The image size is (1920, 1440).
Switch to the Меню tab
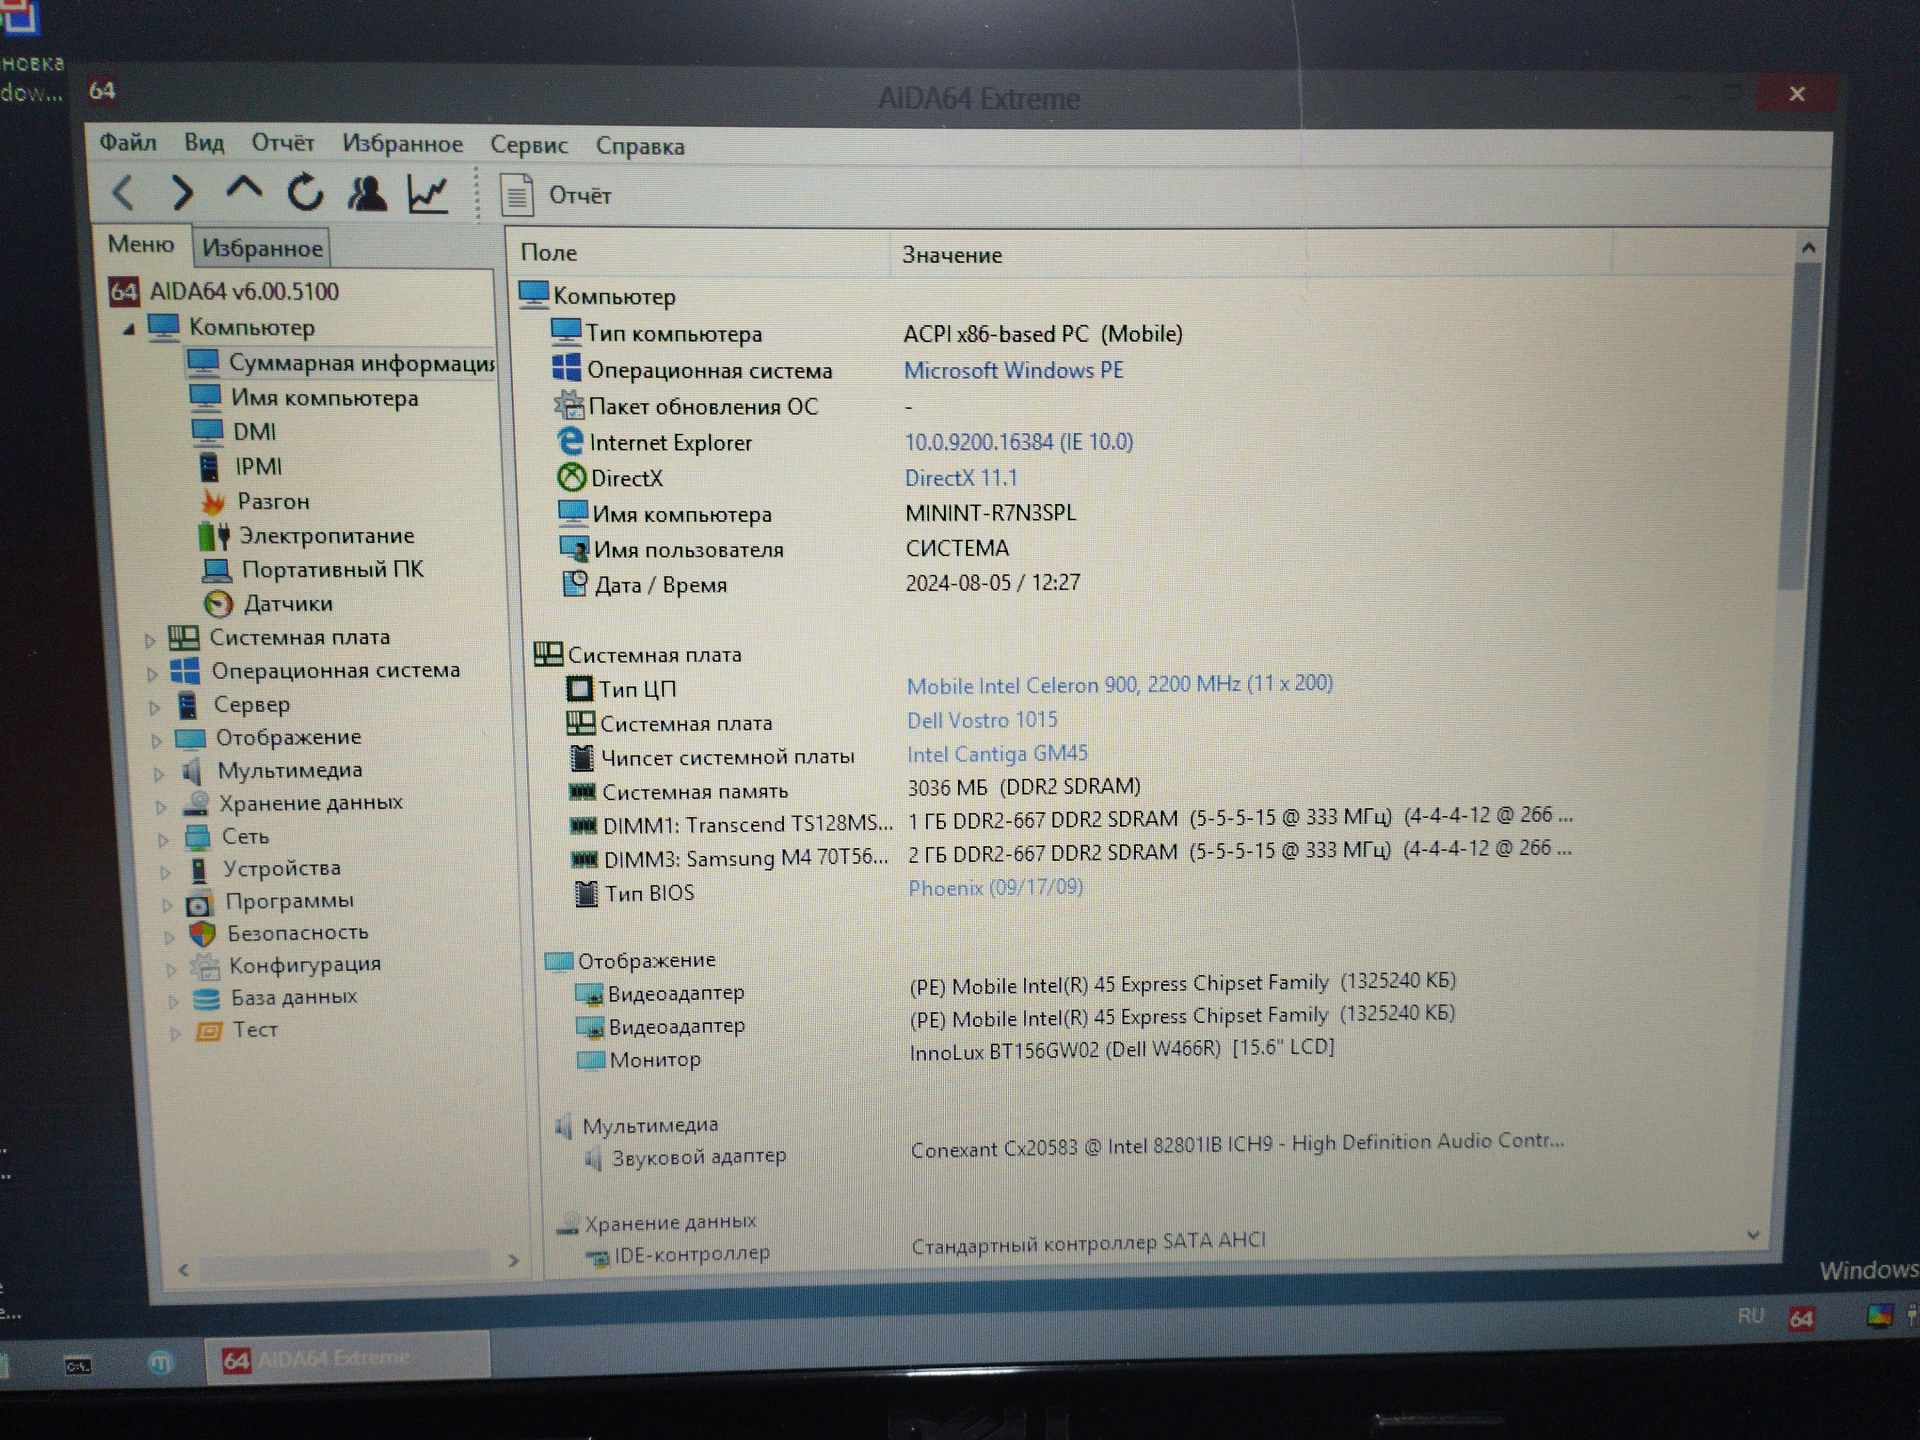click(141, 244)
